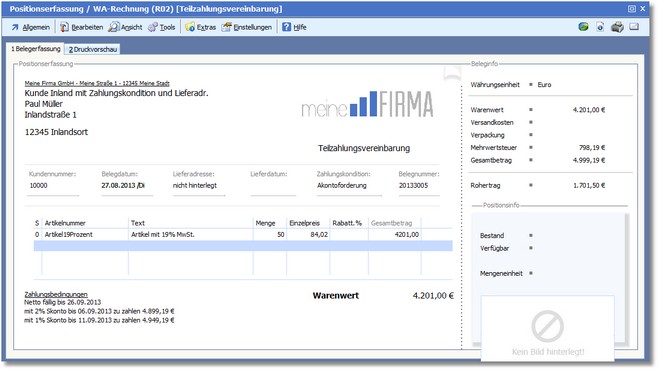Click the empty Lieferdatum field
The image size is (658, 370).
click(x=273, y=185)
